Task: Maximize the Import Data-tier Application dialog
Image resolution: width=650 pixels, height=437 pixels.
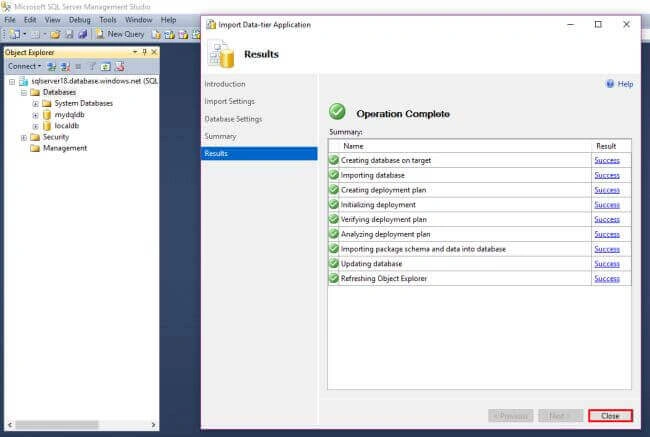Action: (598, 24)
